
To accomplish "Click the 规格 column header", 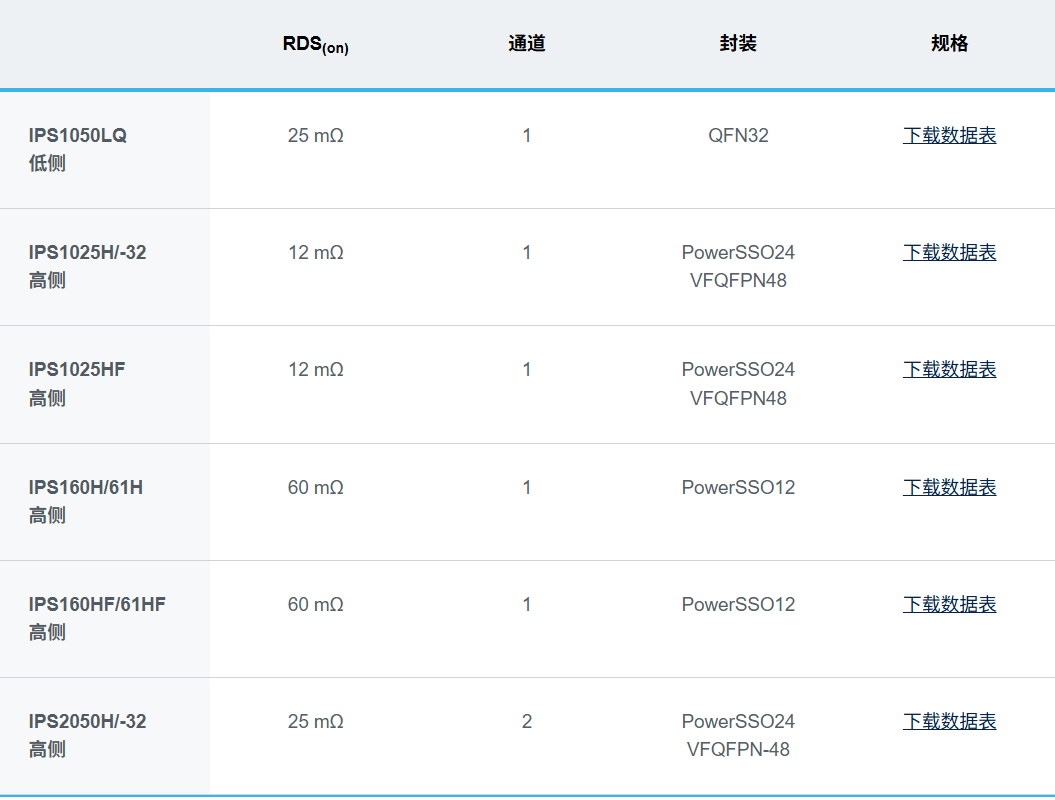I will click(949, 44).
